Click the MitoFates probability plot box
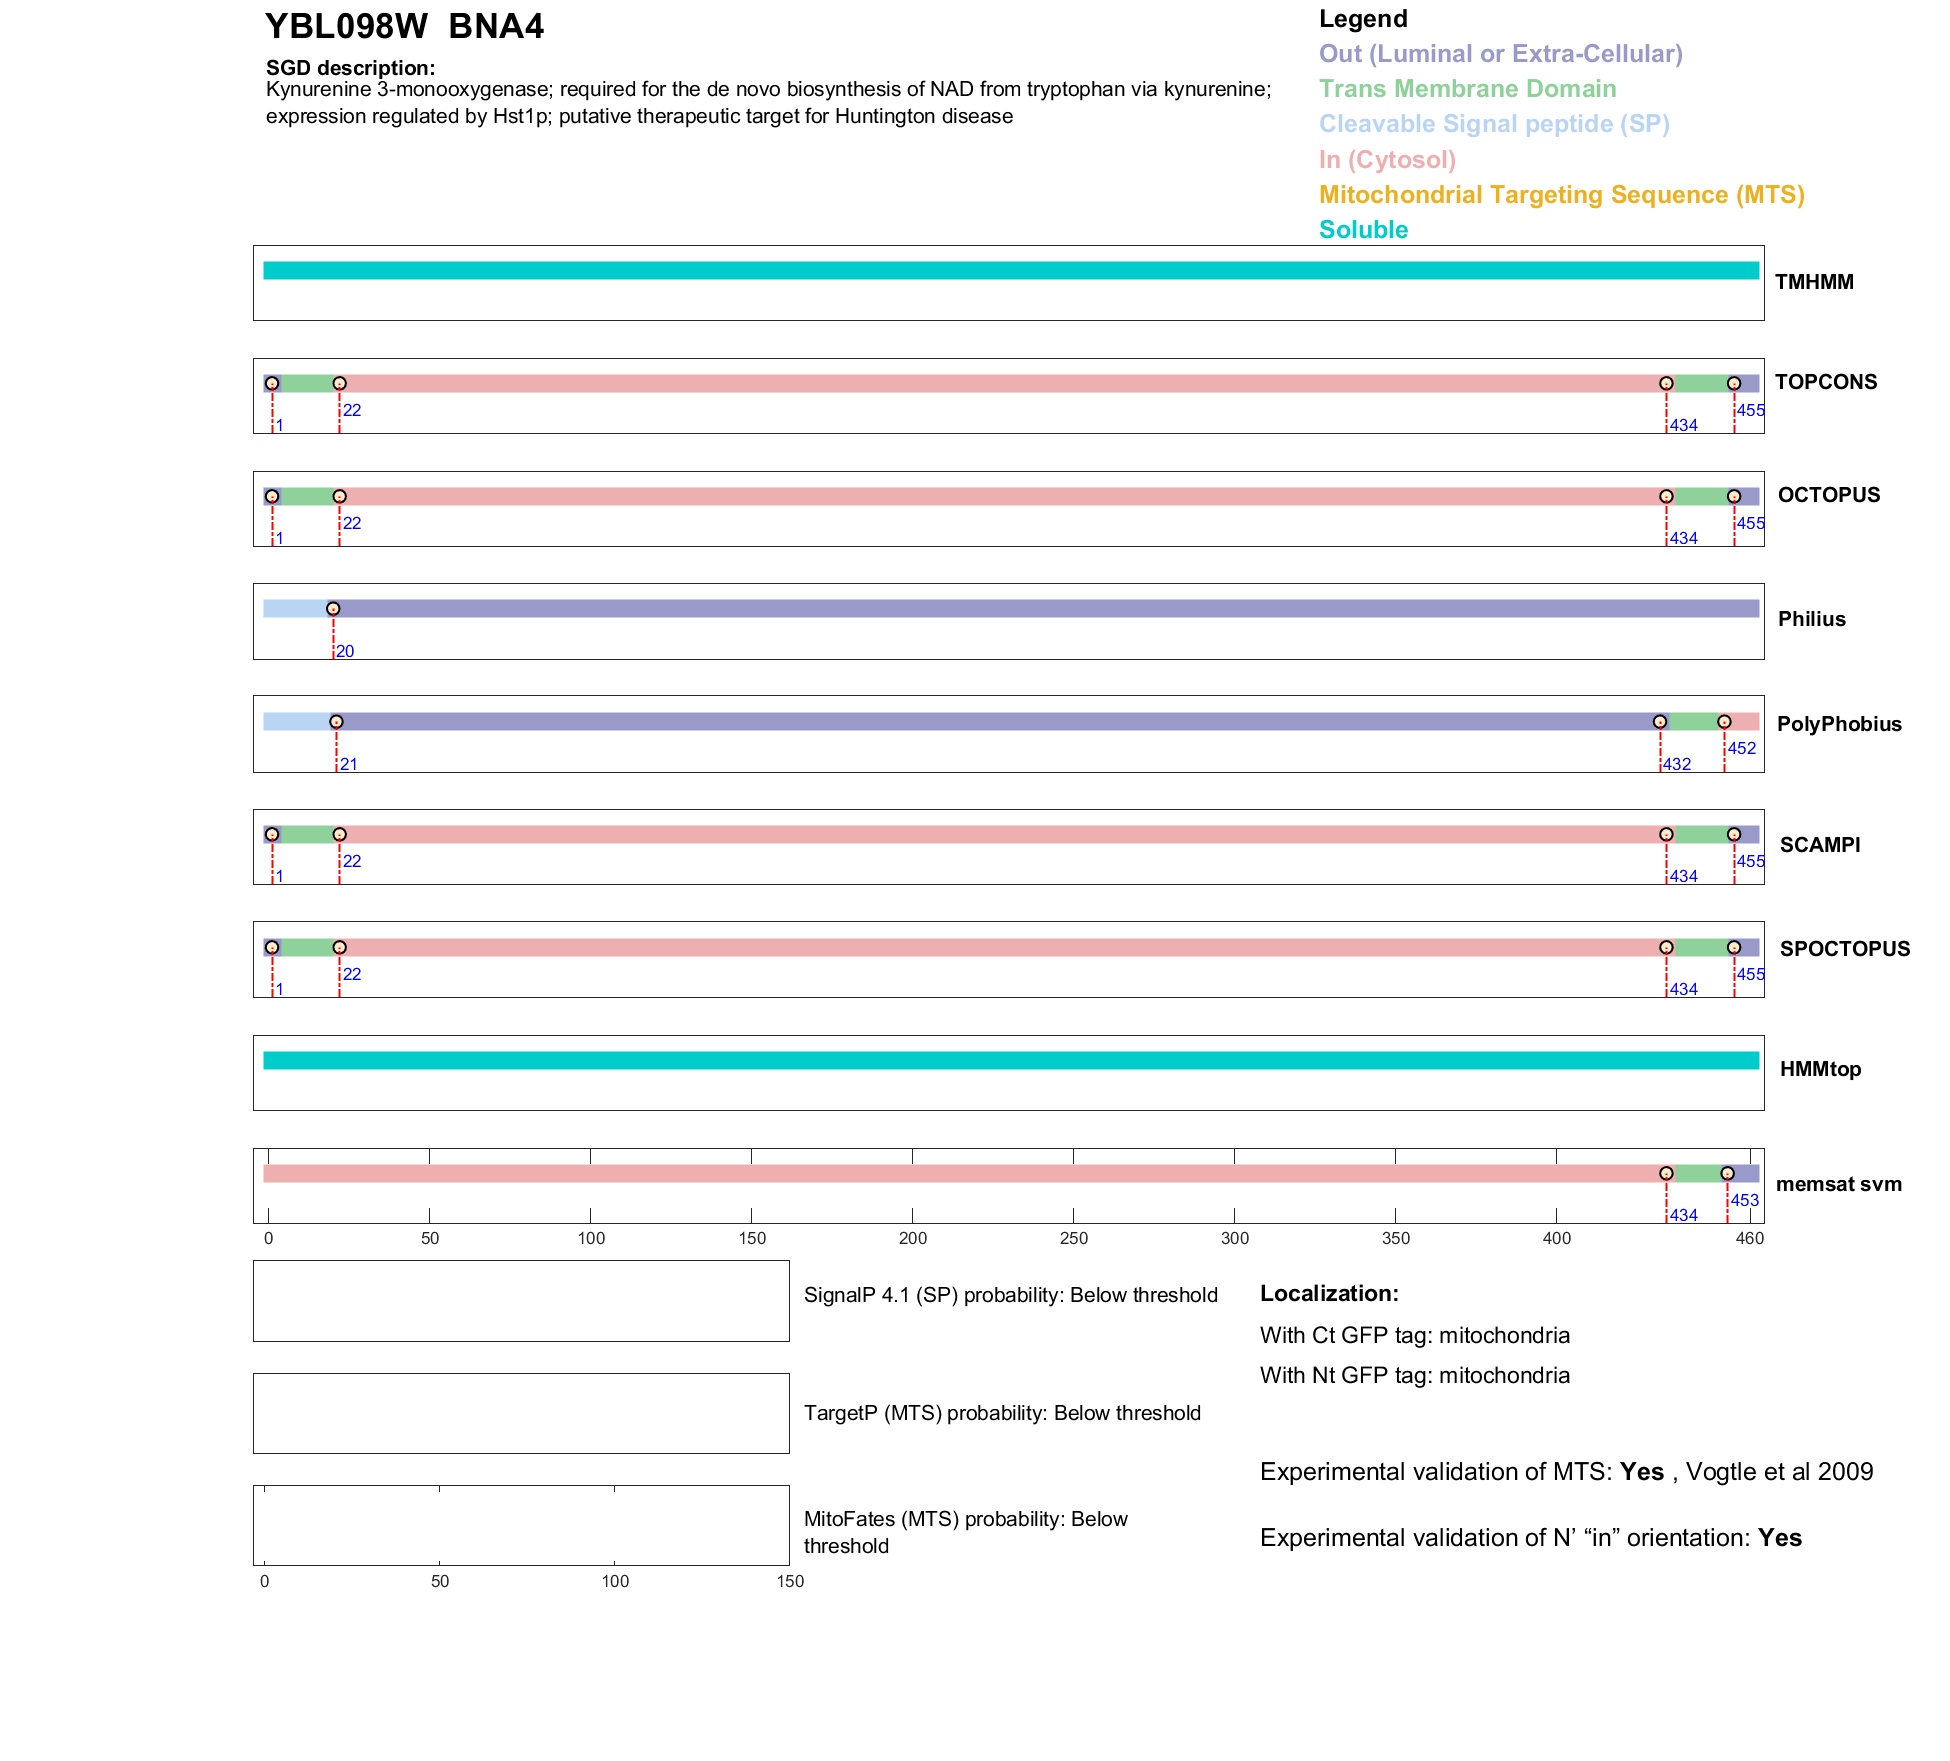 [521, 1526]
